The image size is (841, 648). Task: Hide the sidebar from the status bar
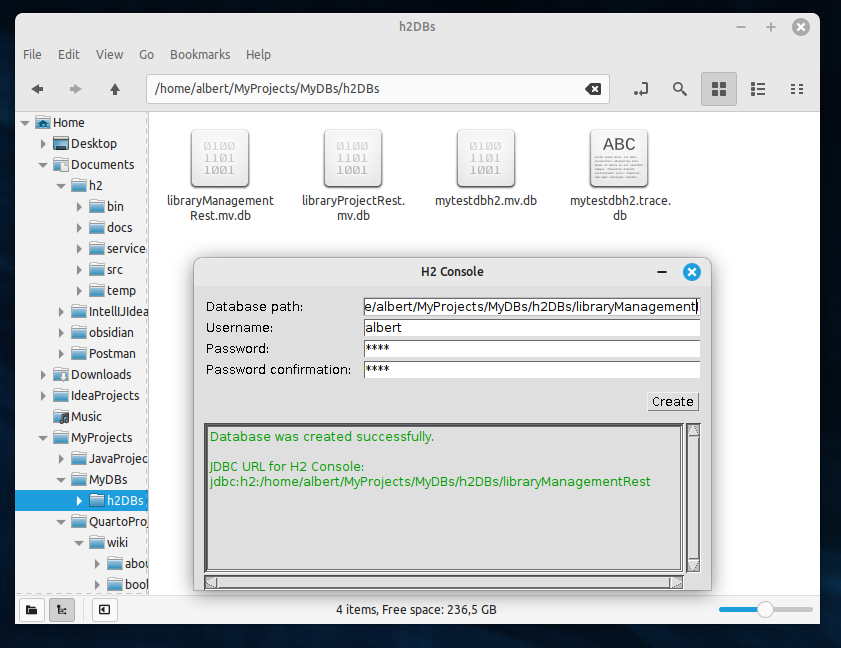pos(105,610)
